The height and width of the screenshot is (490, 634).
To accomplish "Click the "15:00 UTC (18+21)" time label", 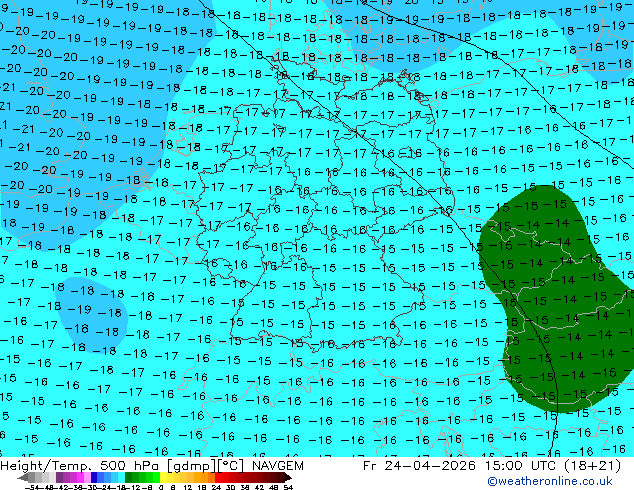I will pos(553,466).
